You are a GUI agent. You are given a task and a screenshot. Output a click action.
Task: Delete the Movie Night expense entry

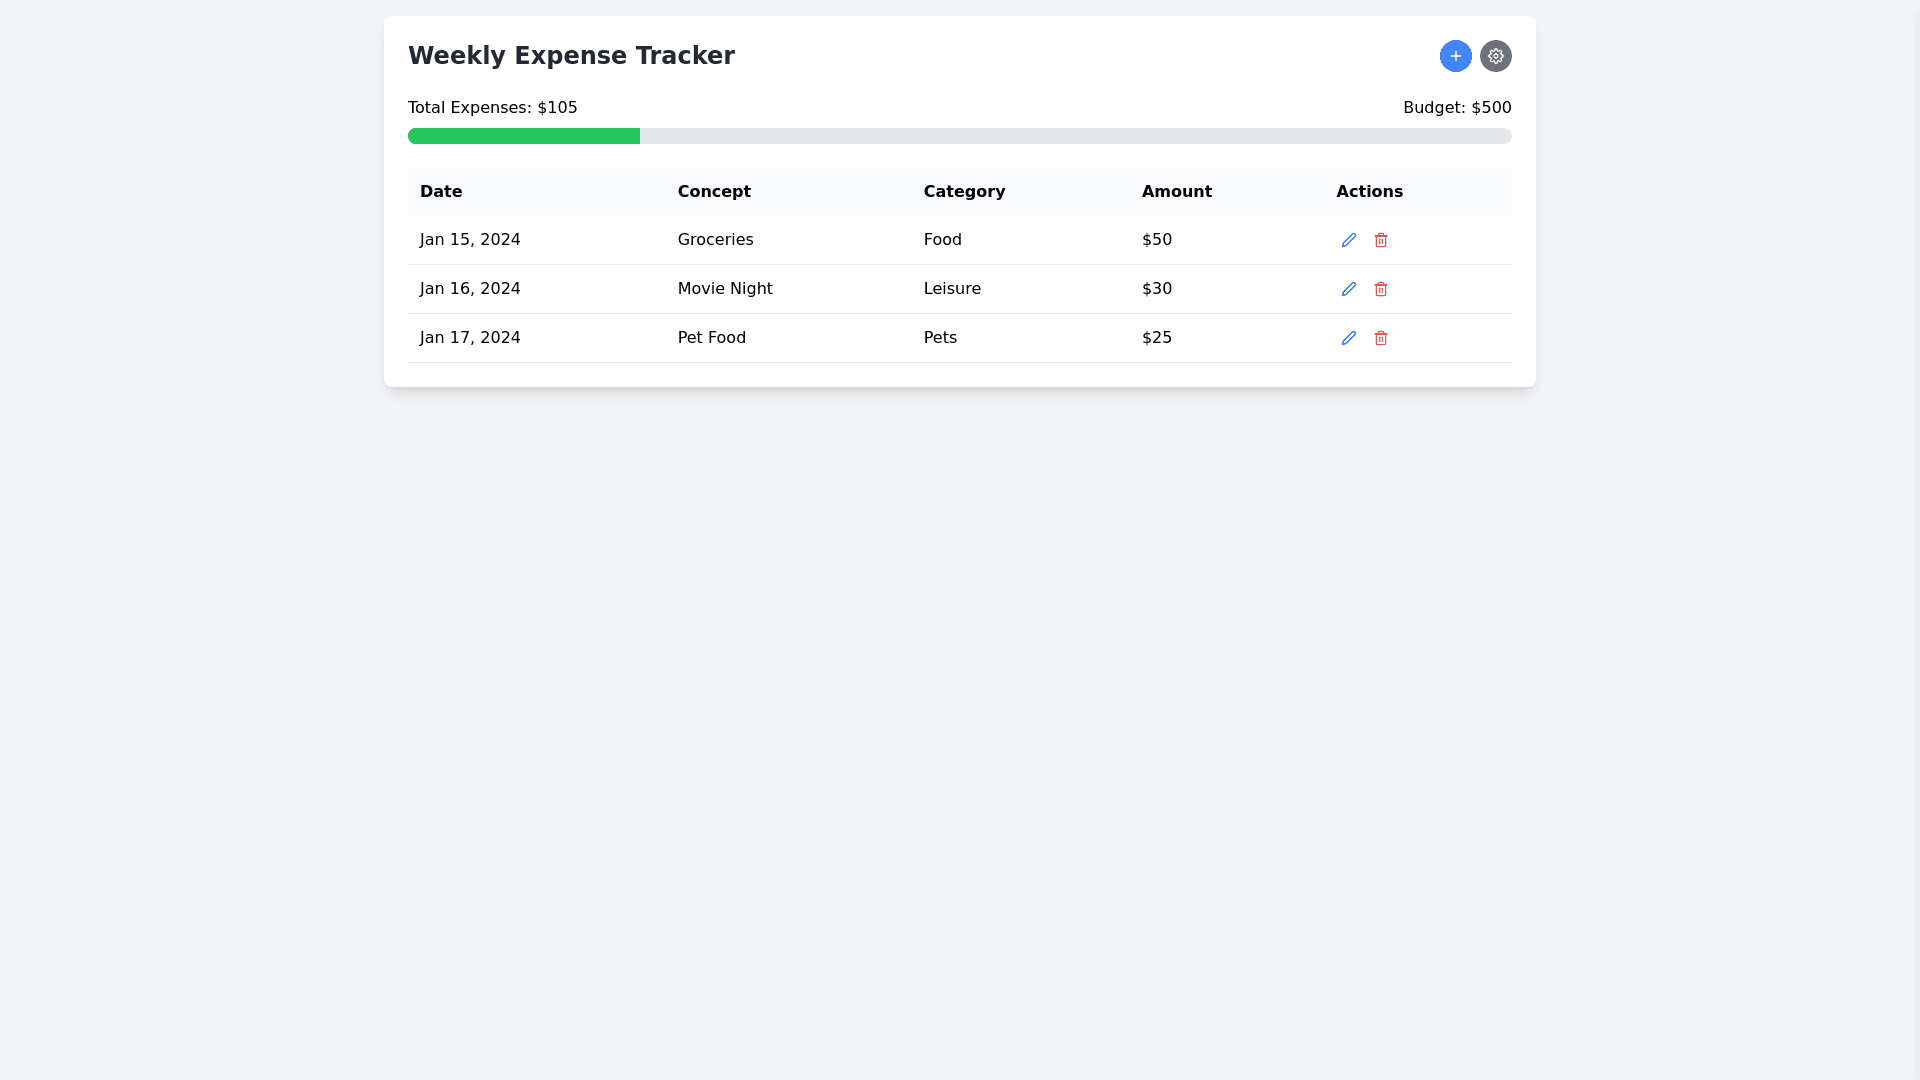[x=1380, y=289]
